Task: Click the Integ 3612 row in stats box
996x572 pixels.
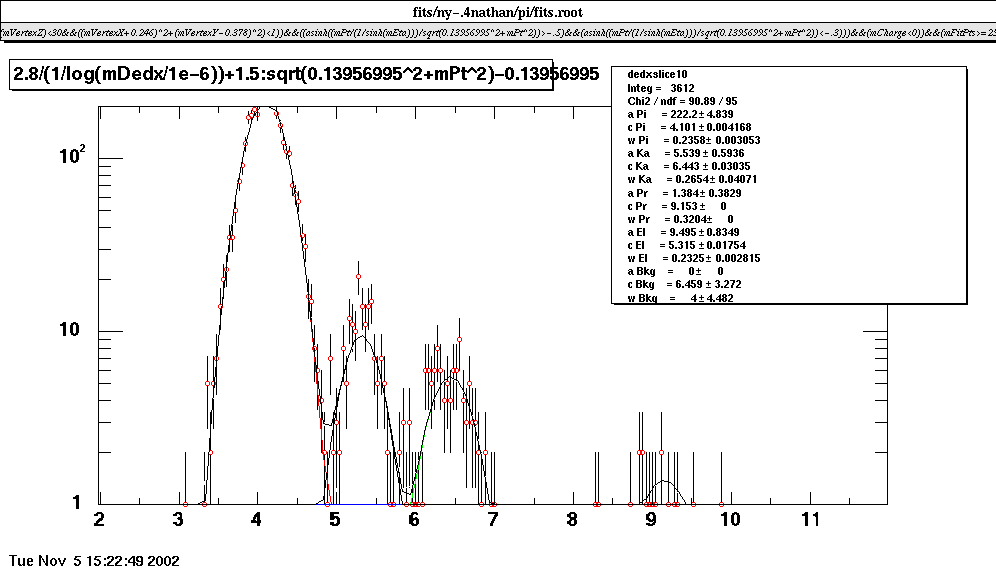Action: point(661,88)
